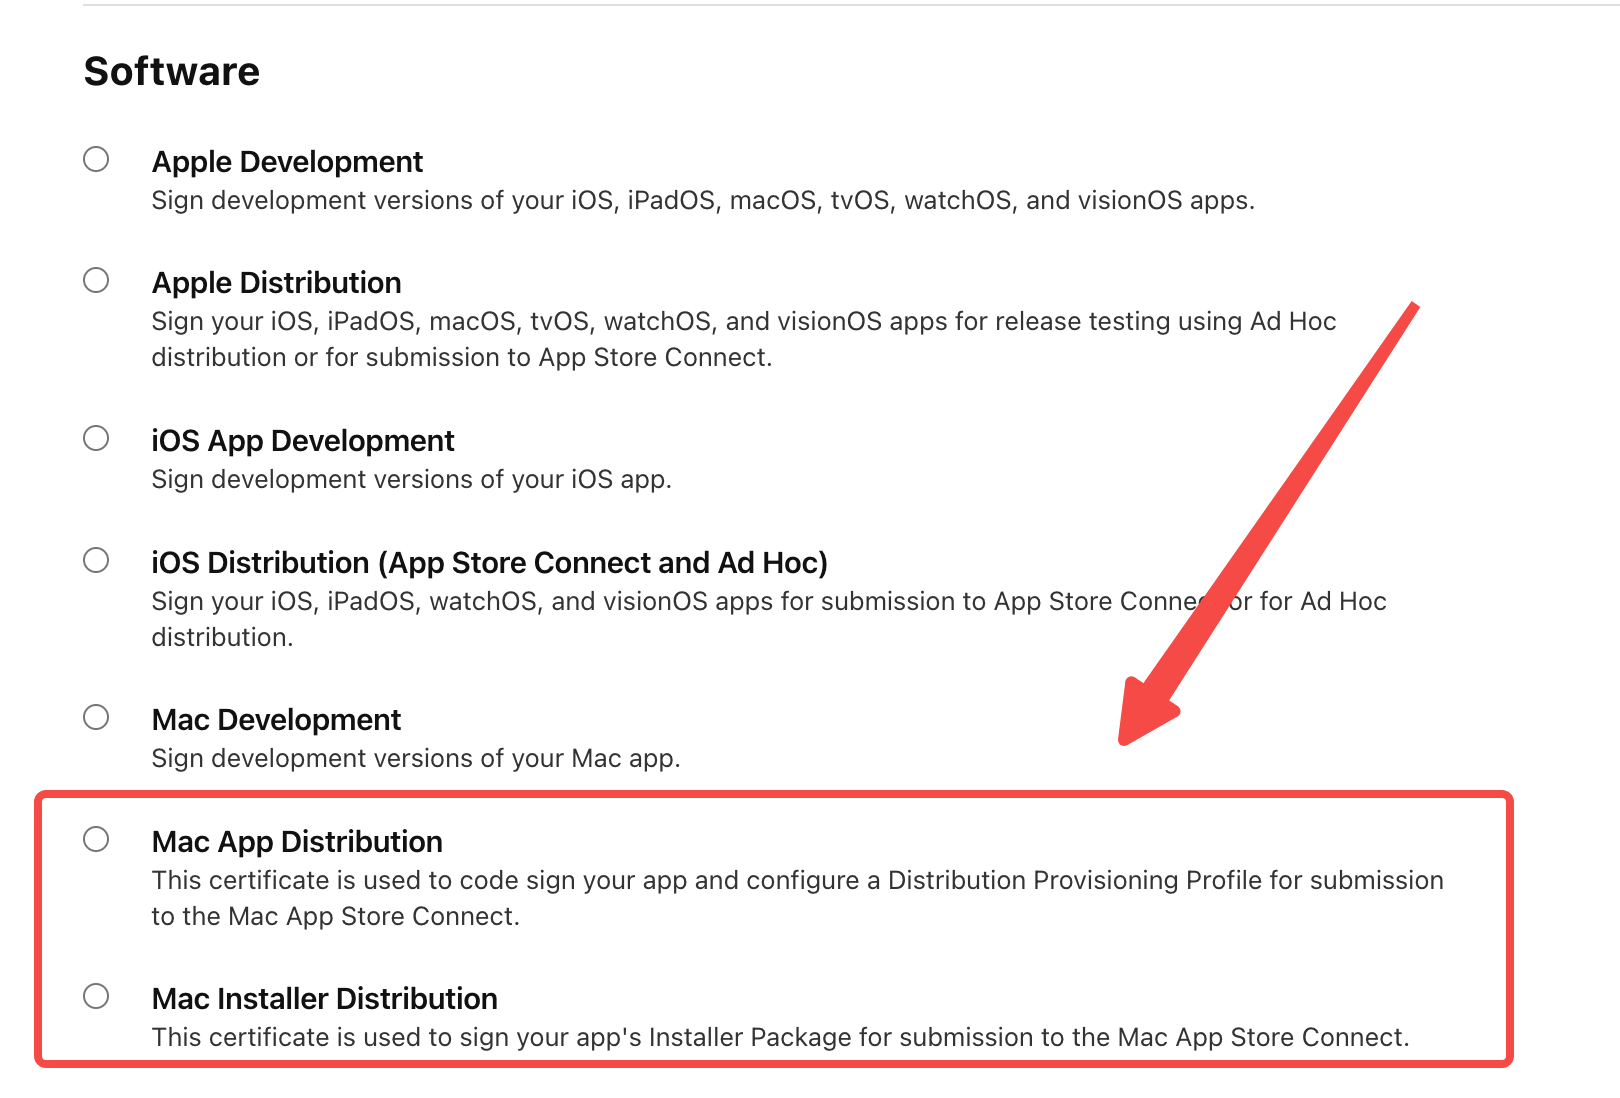Click 'iOS Distribution (App Store Connect and Ad Hoc)' label
Viewport: 1620px width, 1098px height.
(x=489, y=563)
